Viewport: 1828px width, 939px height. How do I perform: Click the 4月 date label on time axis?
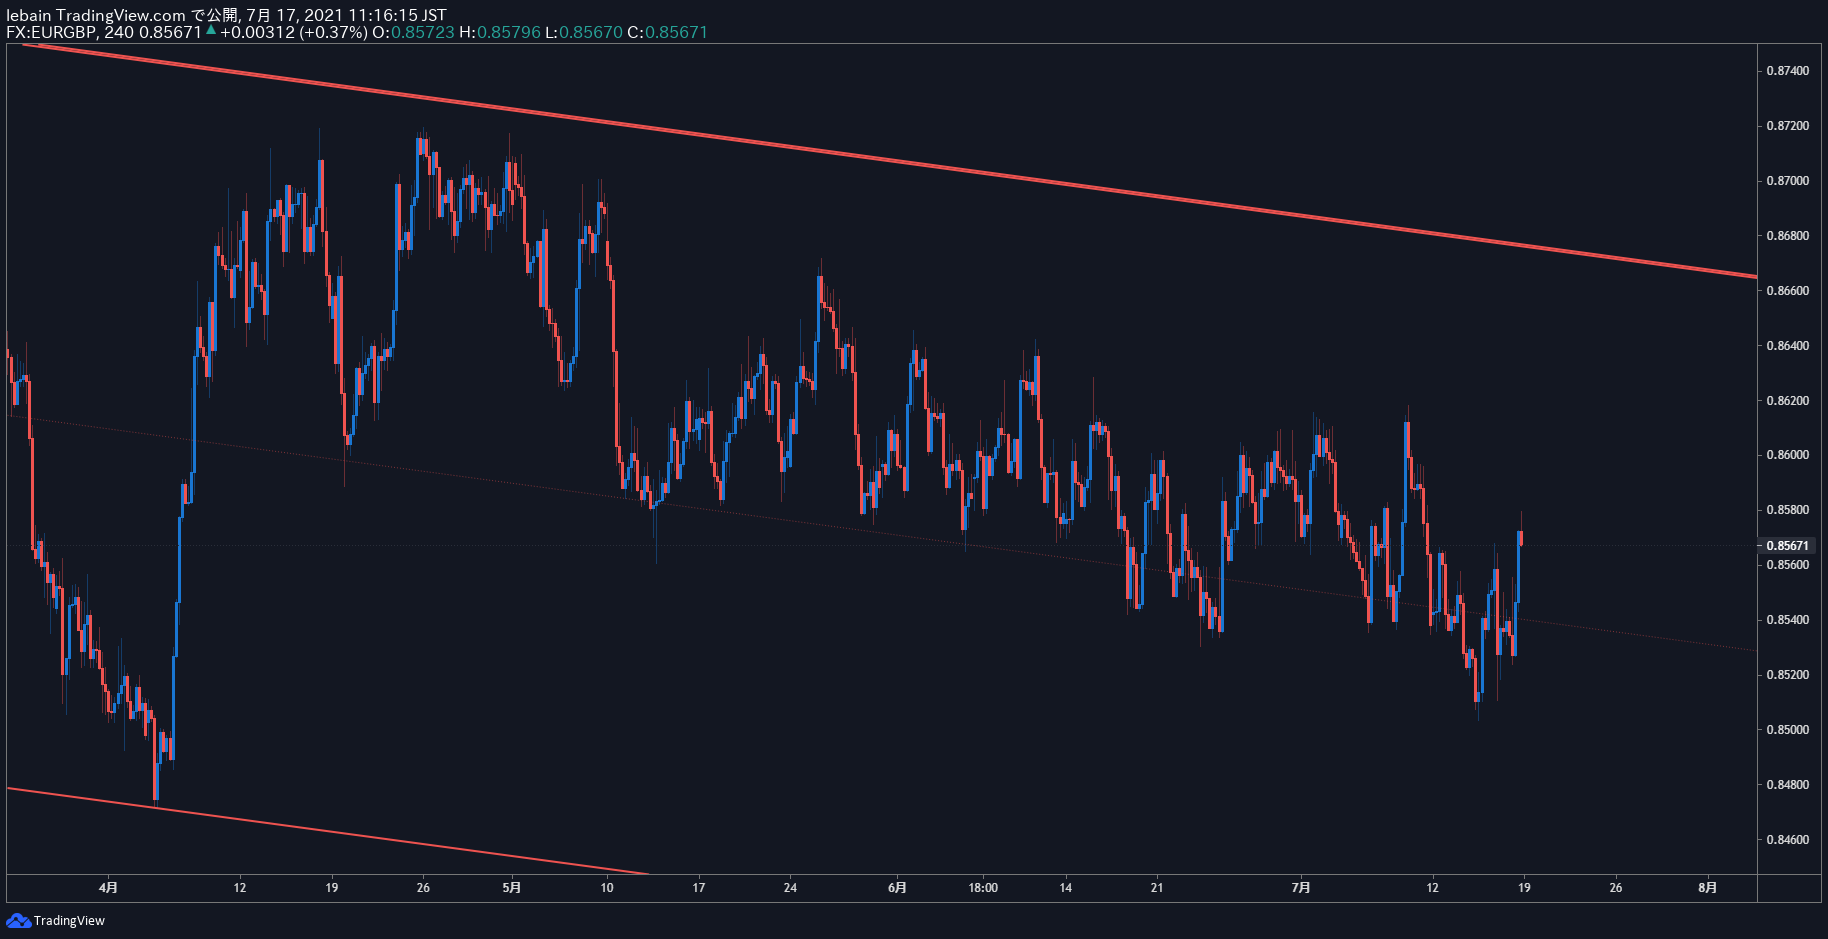pyautogui.click(x=108, y=888)
